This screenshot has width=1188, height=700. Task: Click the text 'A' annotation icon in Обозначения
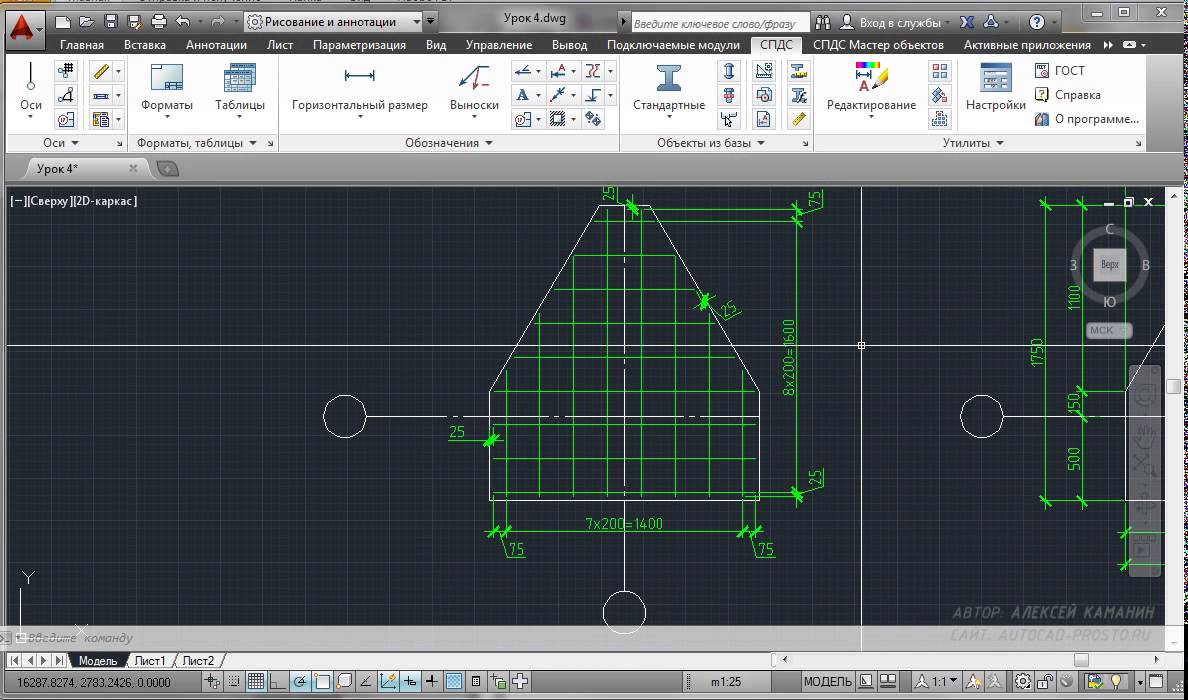click(x=522, y=95)
